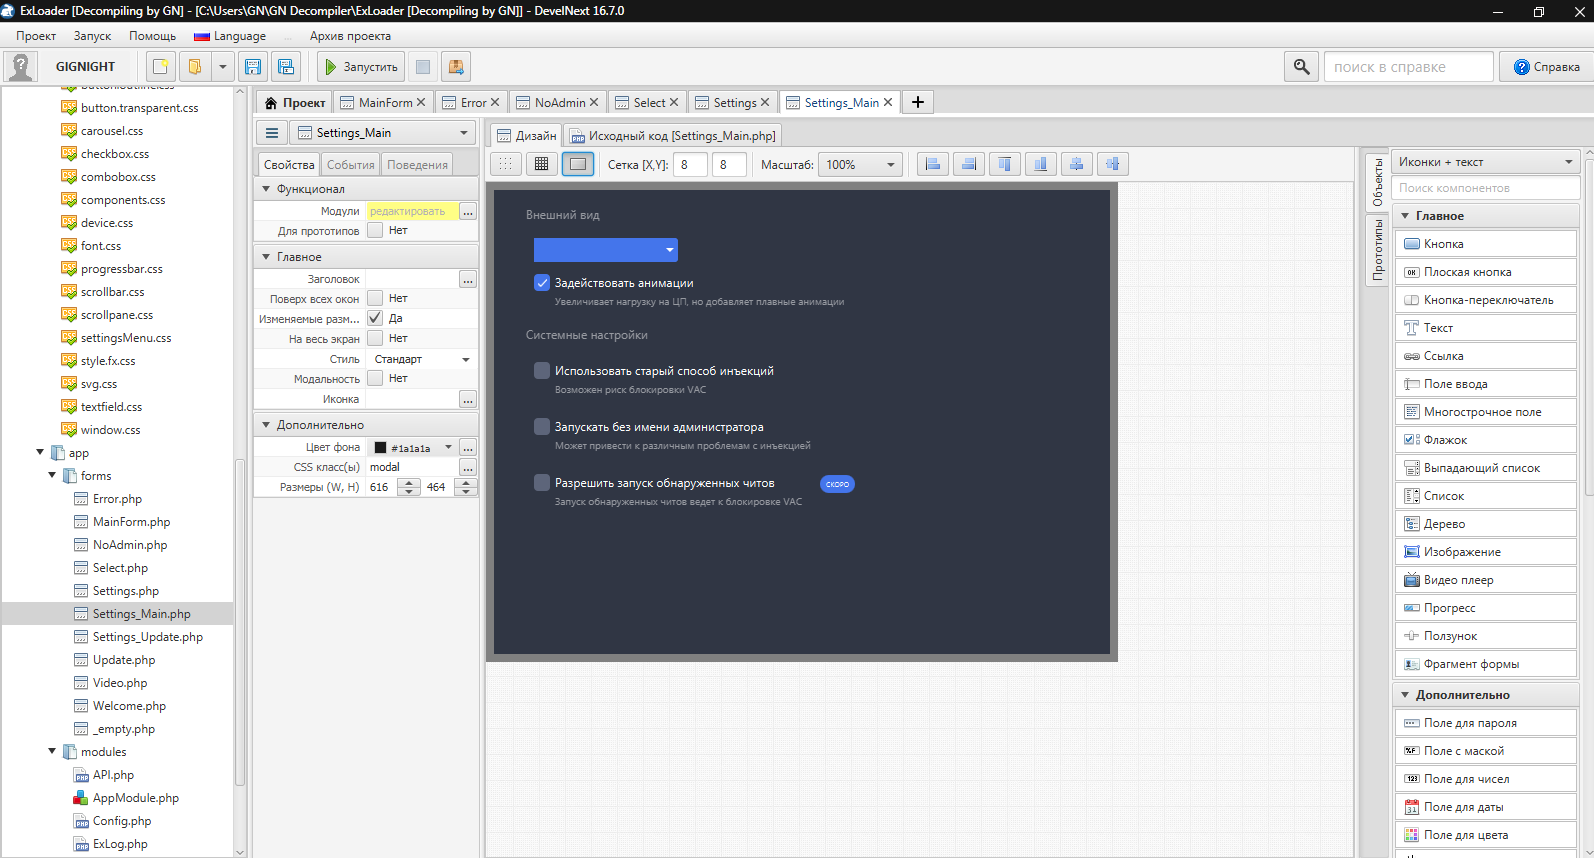The width and height of the screenshot is (1594, 858).
Task: Open the Масштаб 100% dropdown
Action: (860, 164)
